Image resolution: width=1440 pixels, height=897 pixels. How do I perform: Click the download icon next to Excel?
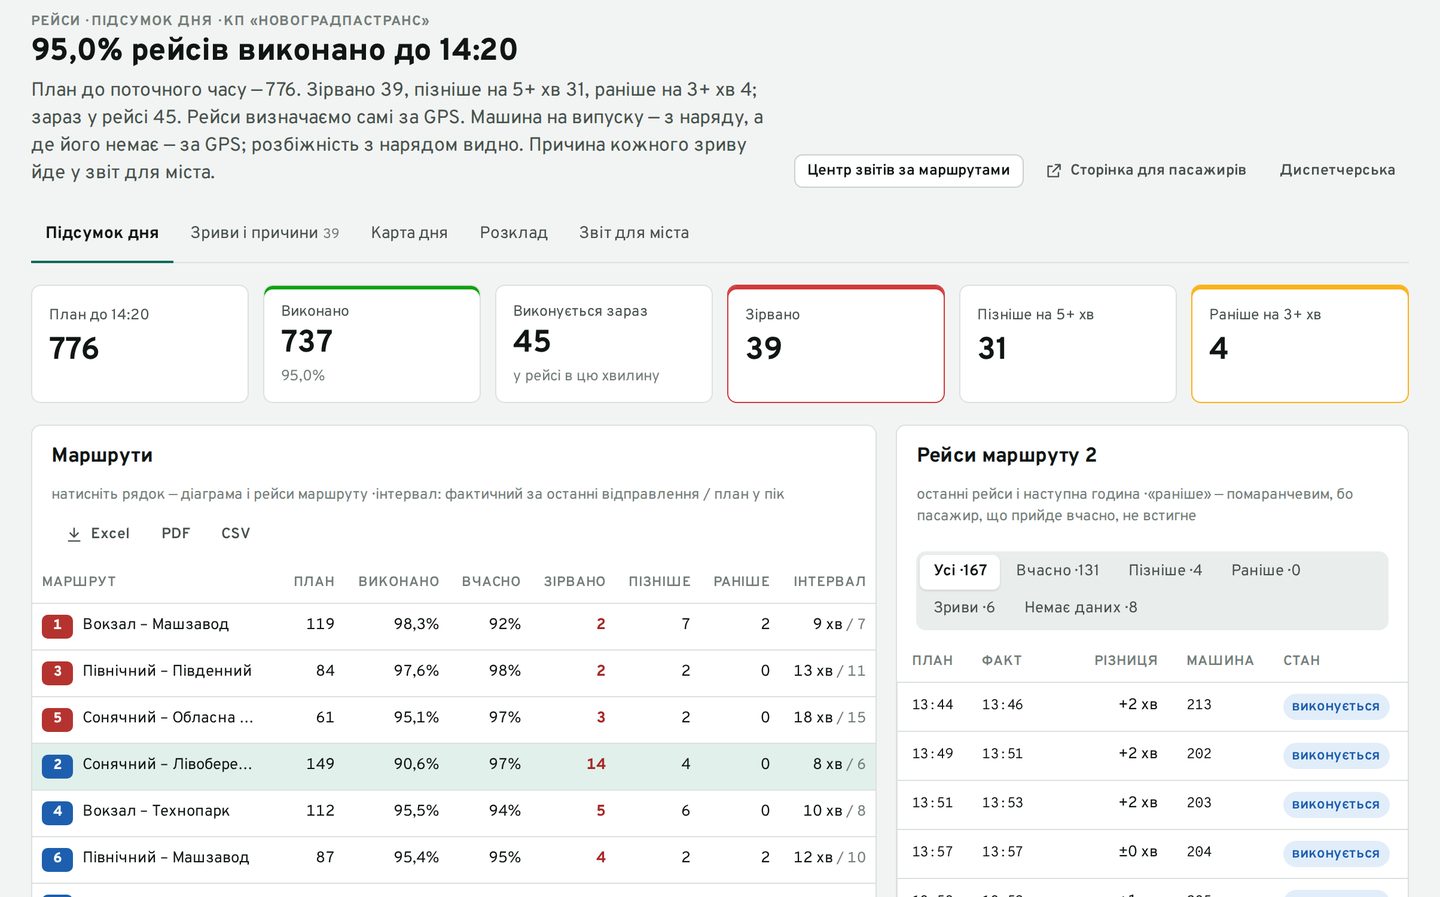(74, 534)
